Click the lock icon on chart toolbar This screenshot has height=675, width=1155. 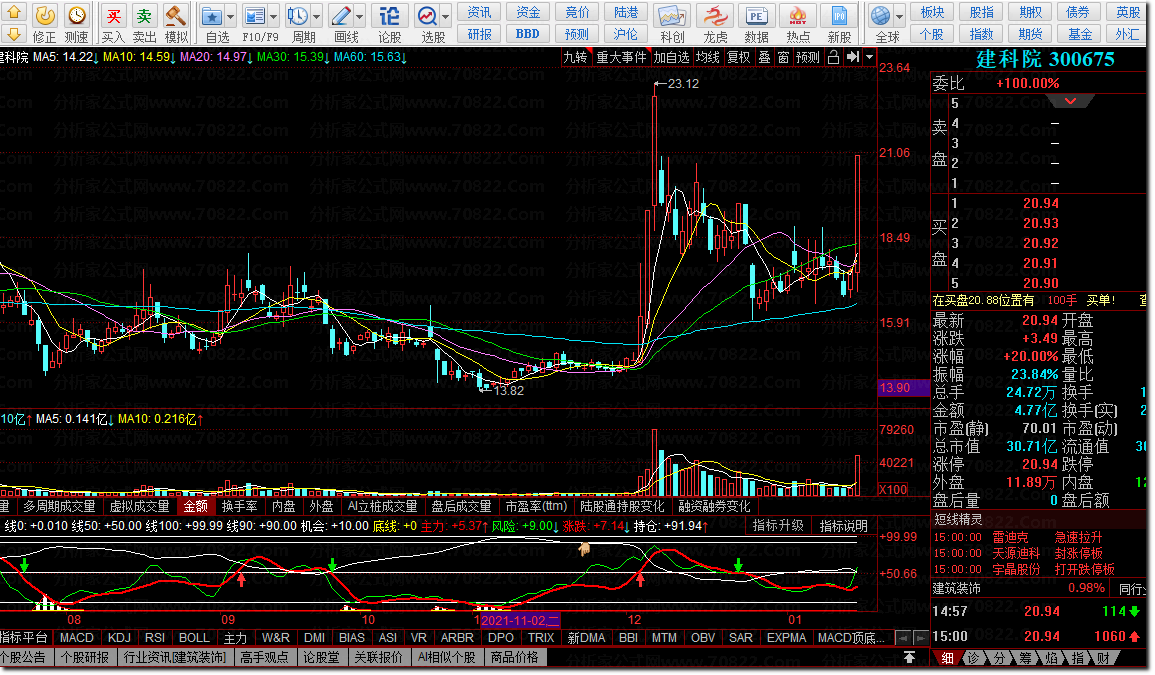[x=833, y=57]
